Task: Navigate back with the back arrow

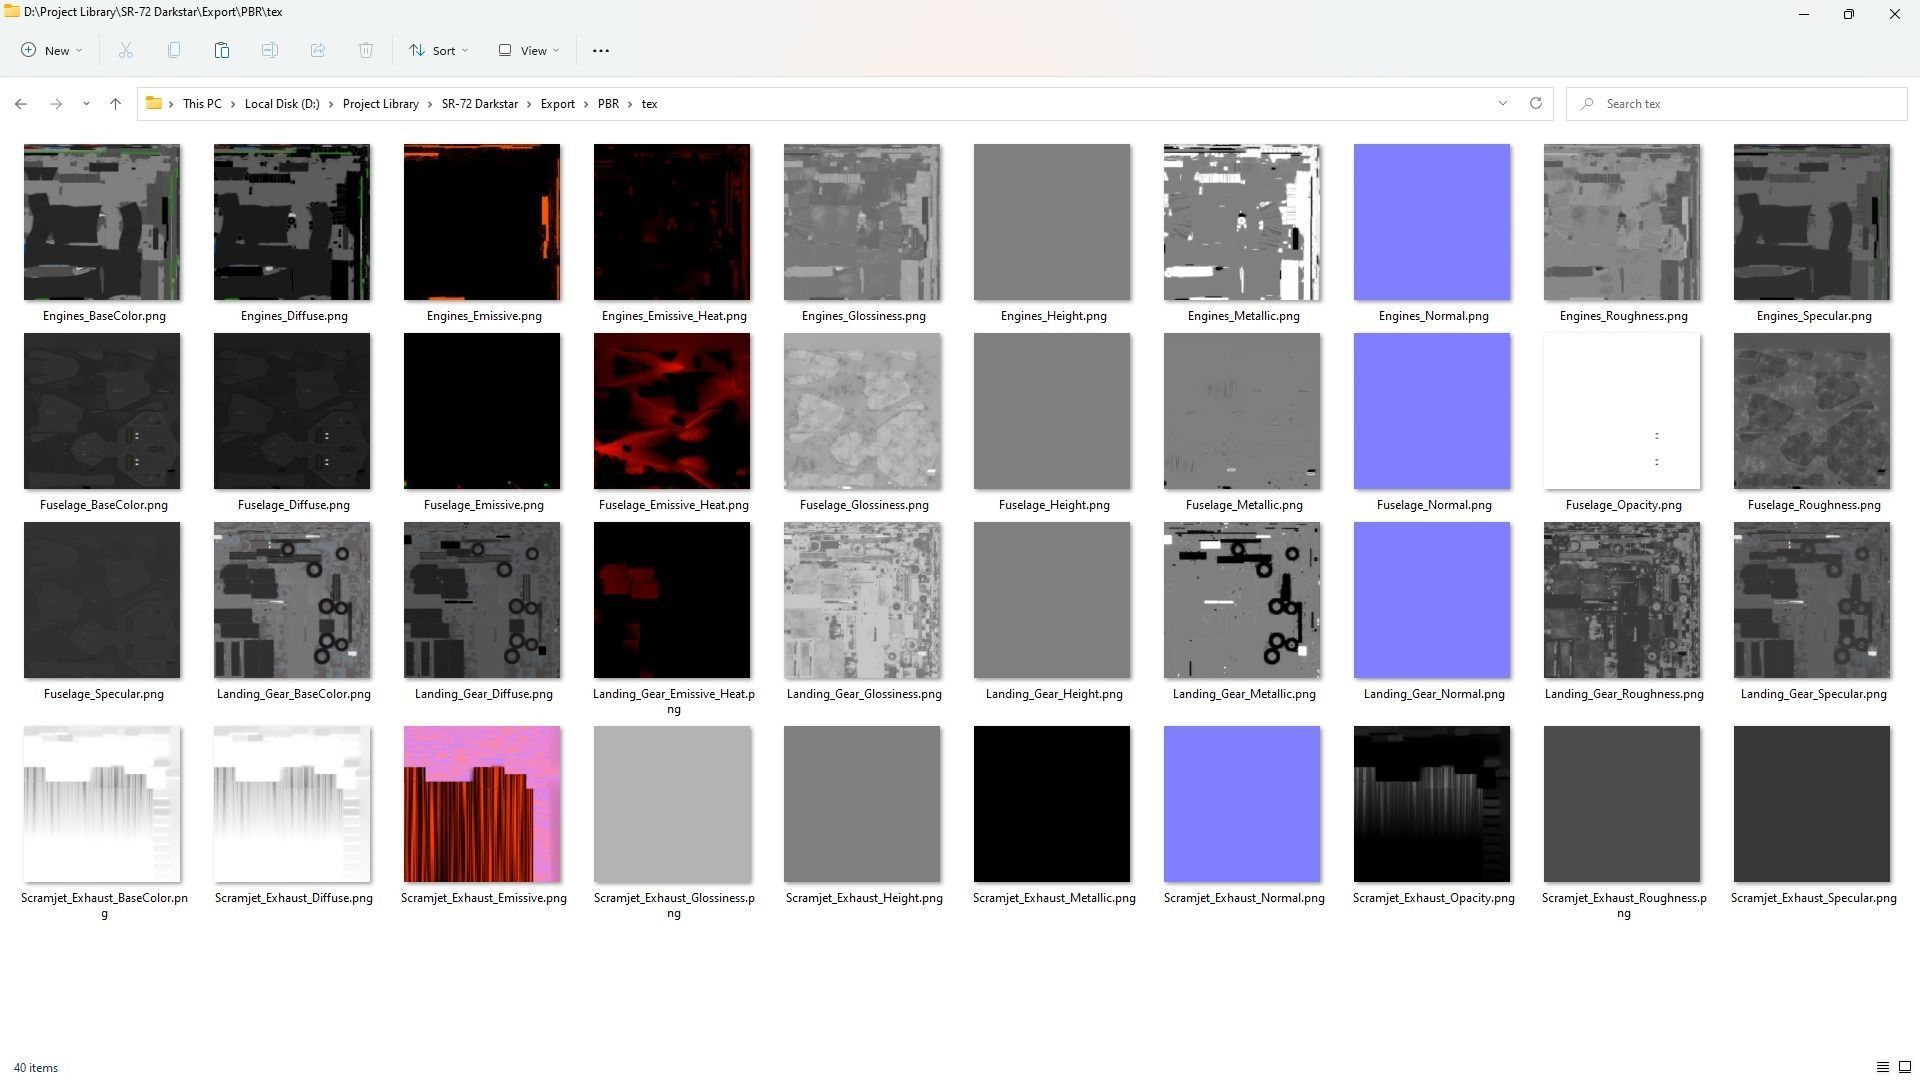Action: tap(21, 103)
